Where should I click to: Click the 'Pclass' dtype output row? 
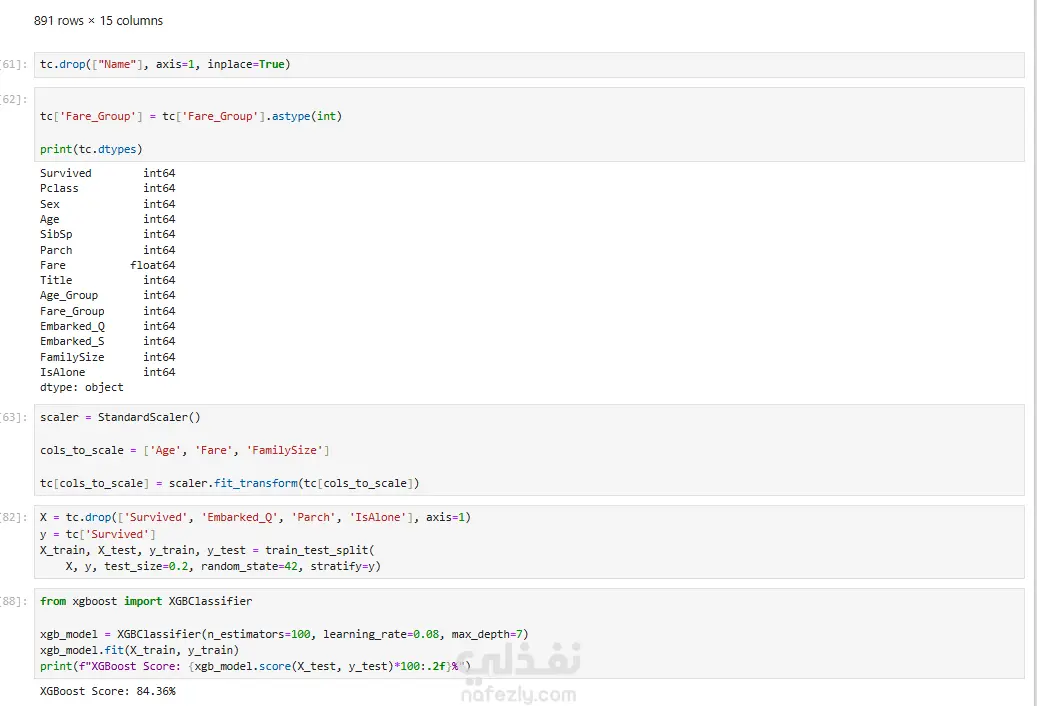coord(108,188)
